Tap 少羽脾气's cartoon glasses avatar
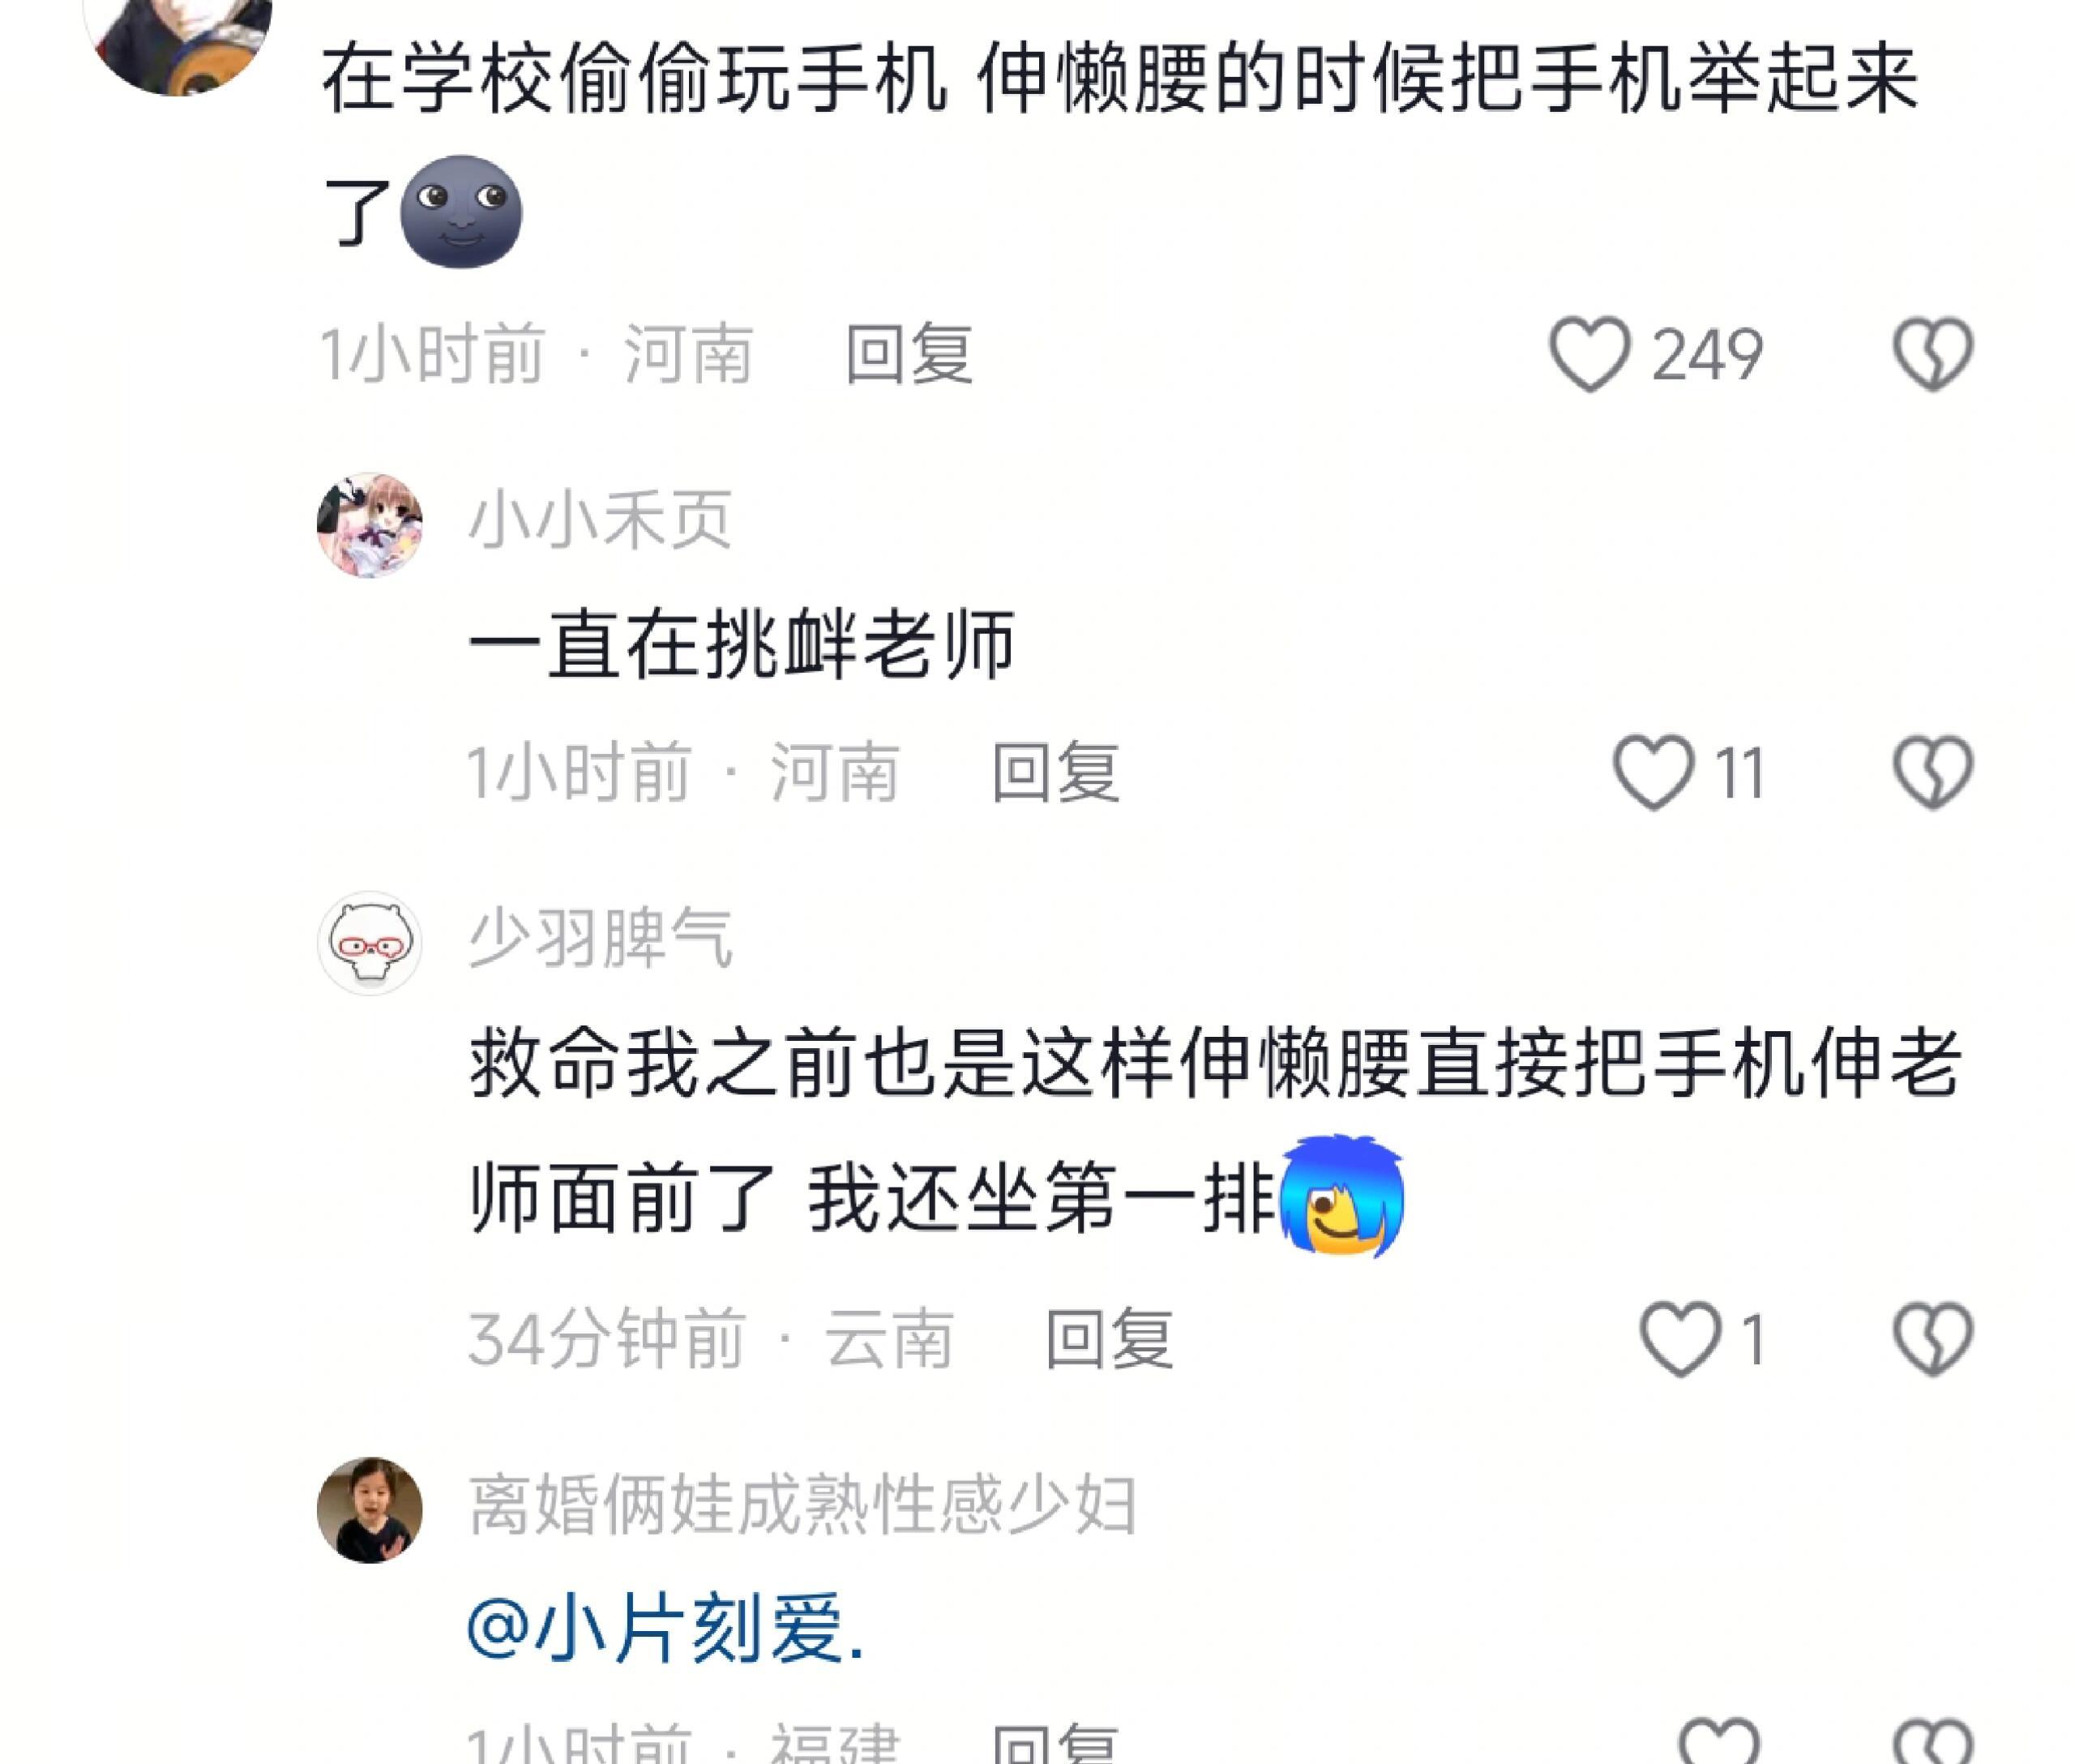Viewport: 2075px width, 1764px height. click(x=369, y=943)
